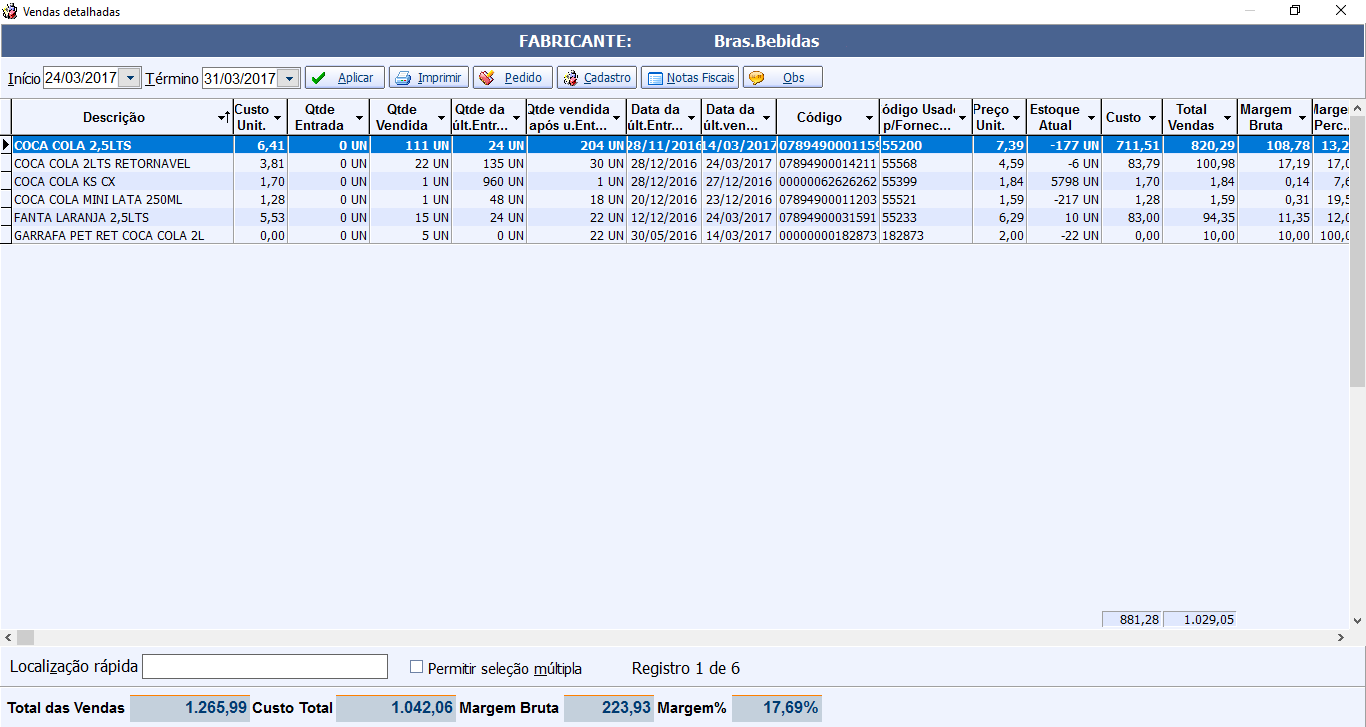Click the Custo Total value 1.042,06
1366x727 pixels.
(395, 707)
